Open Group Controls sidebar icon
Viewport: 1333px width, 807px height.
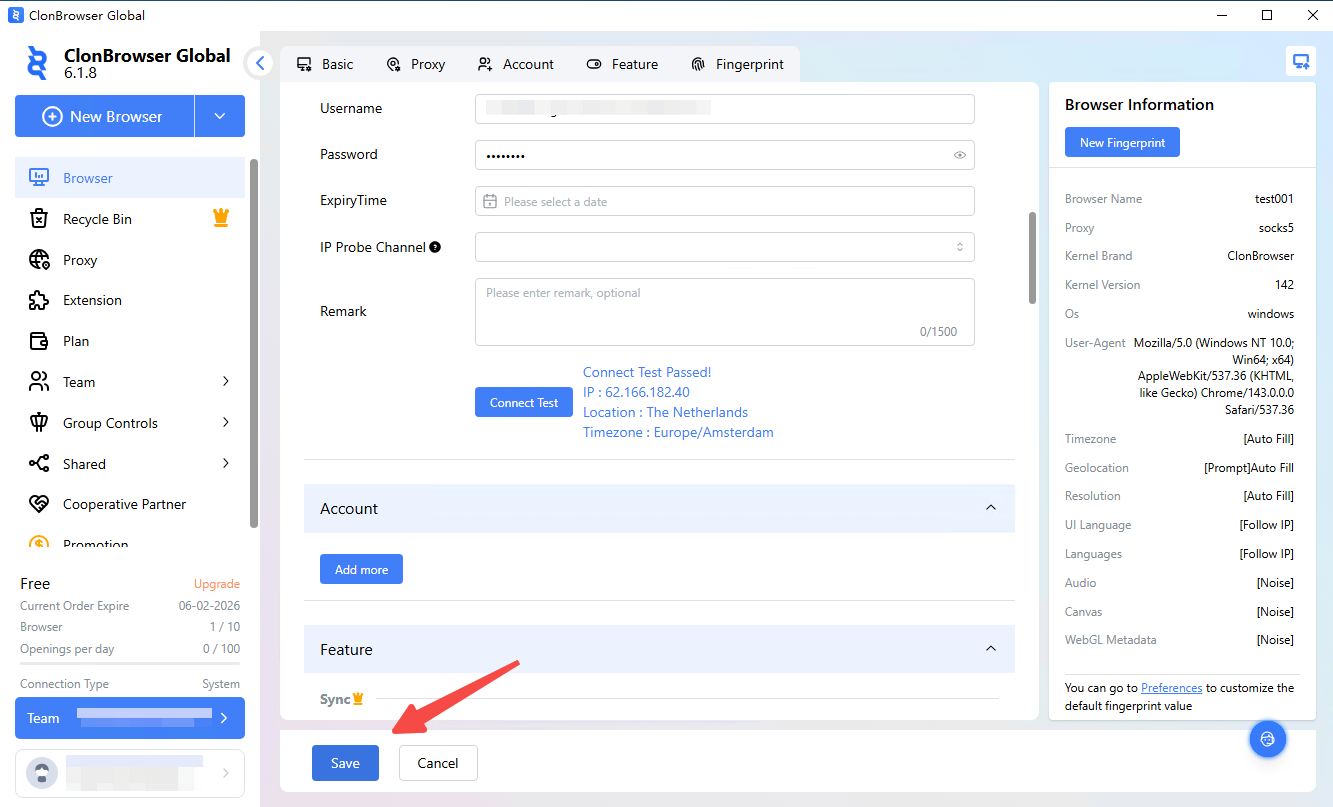pos(39,423)
